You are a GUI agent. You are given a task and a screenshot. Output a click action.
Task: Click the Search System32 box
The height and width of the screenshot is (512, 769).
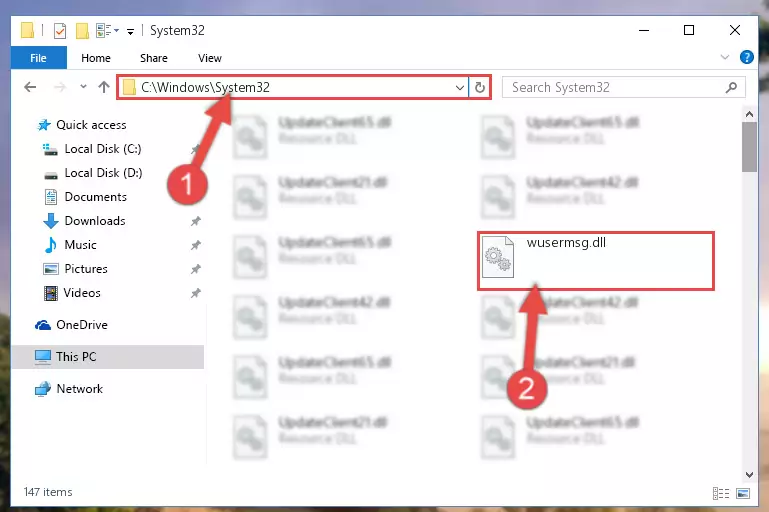coord(623,87)
